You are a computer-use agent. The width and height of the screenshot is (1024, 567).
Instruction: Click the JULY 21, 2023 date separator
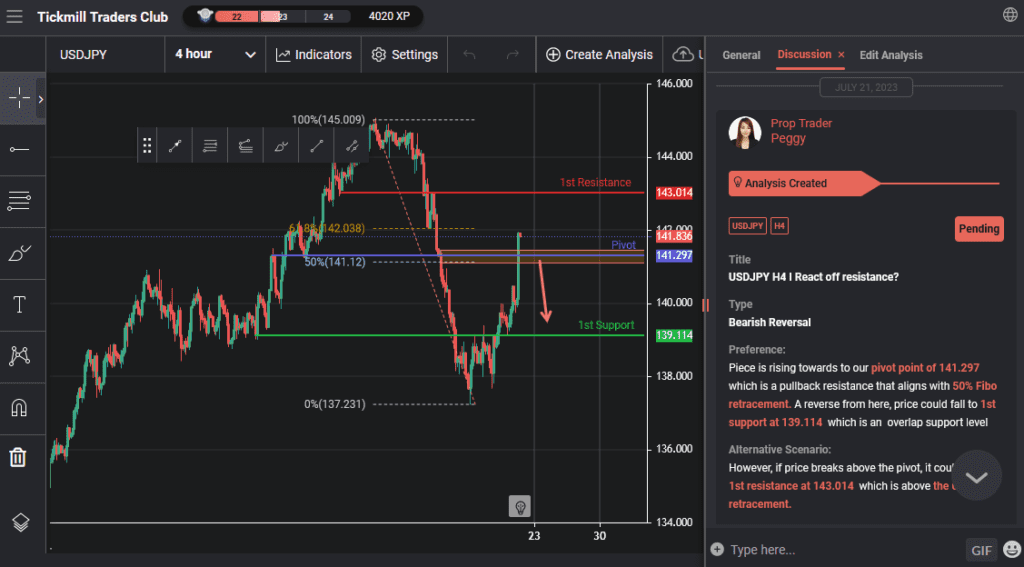[866, 87]
